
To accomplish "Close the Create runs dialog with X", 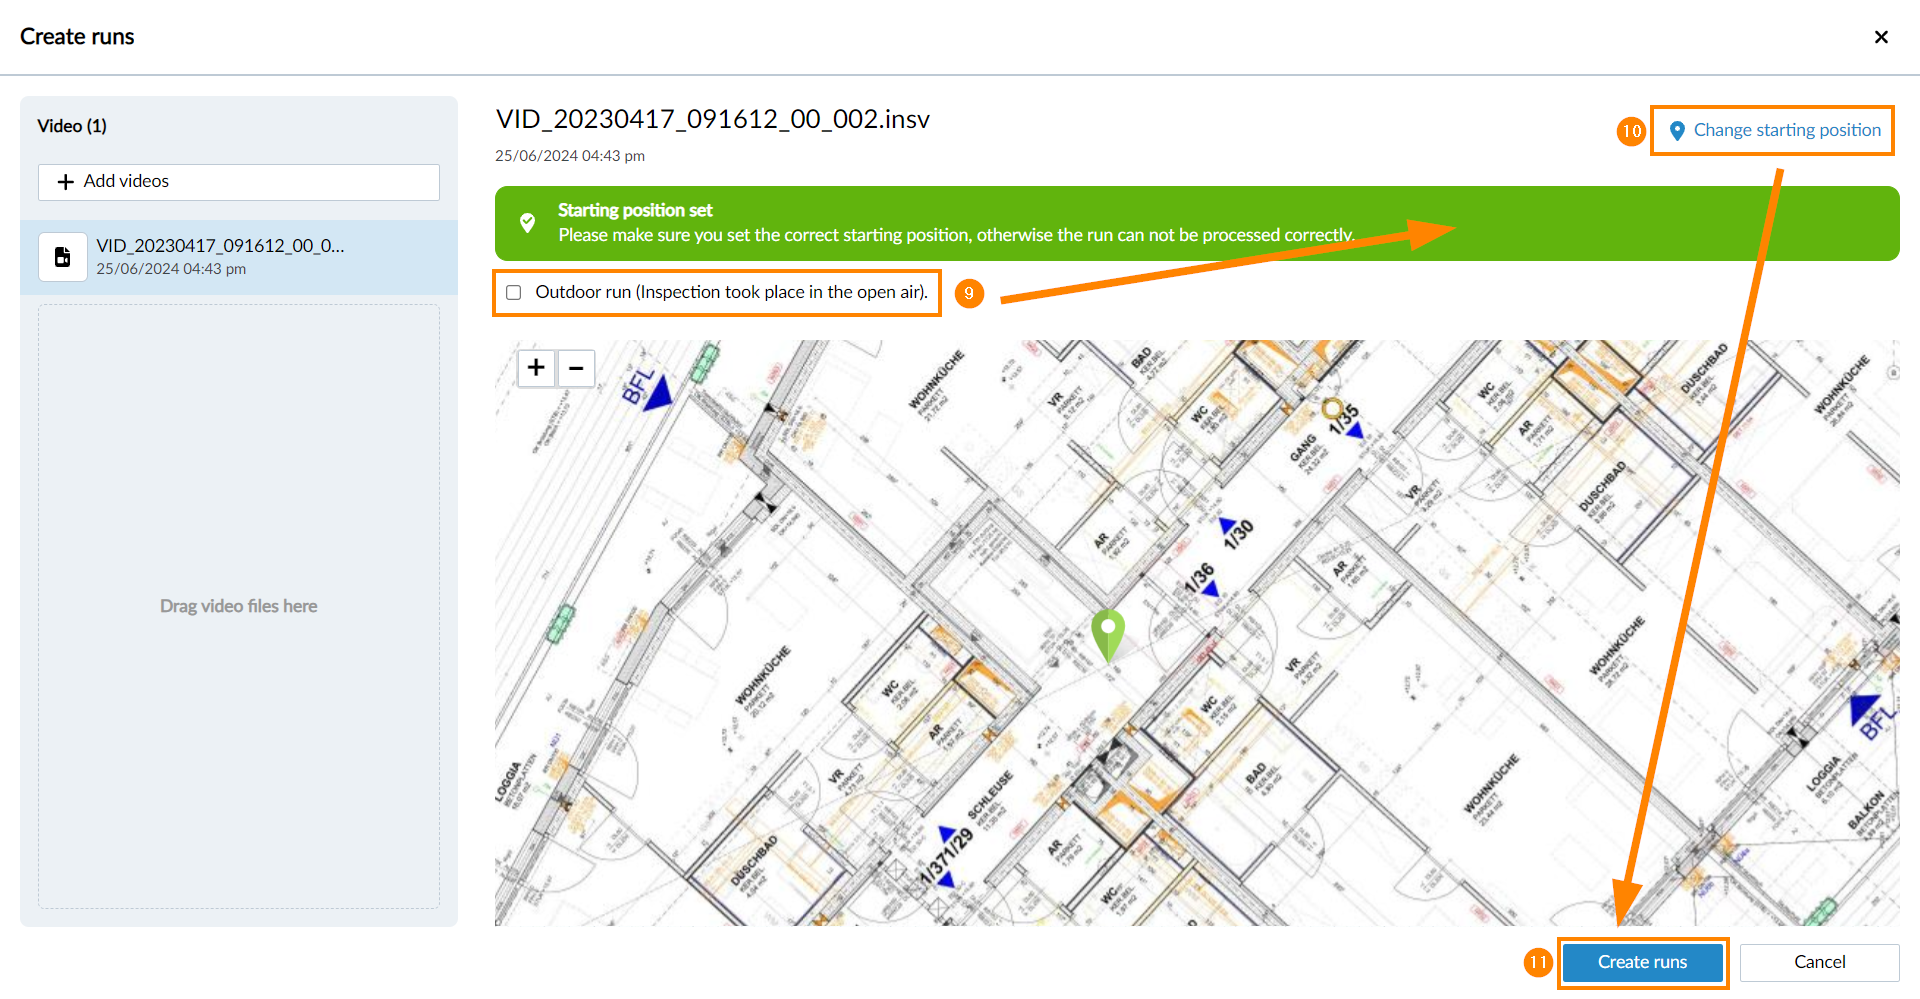I will coord(1881,37).
